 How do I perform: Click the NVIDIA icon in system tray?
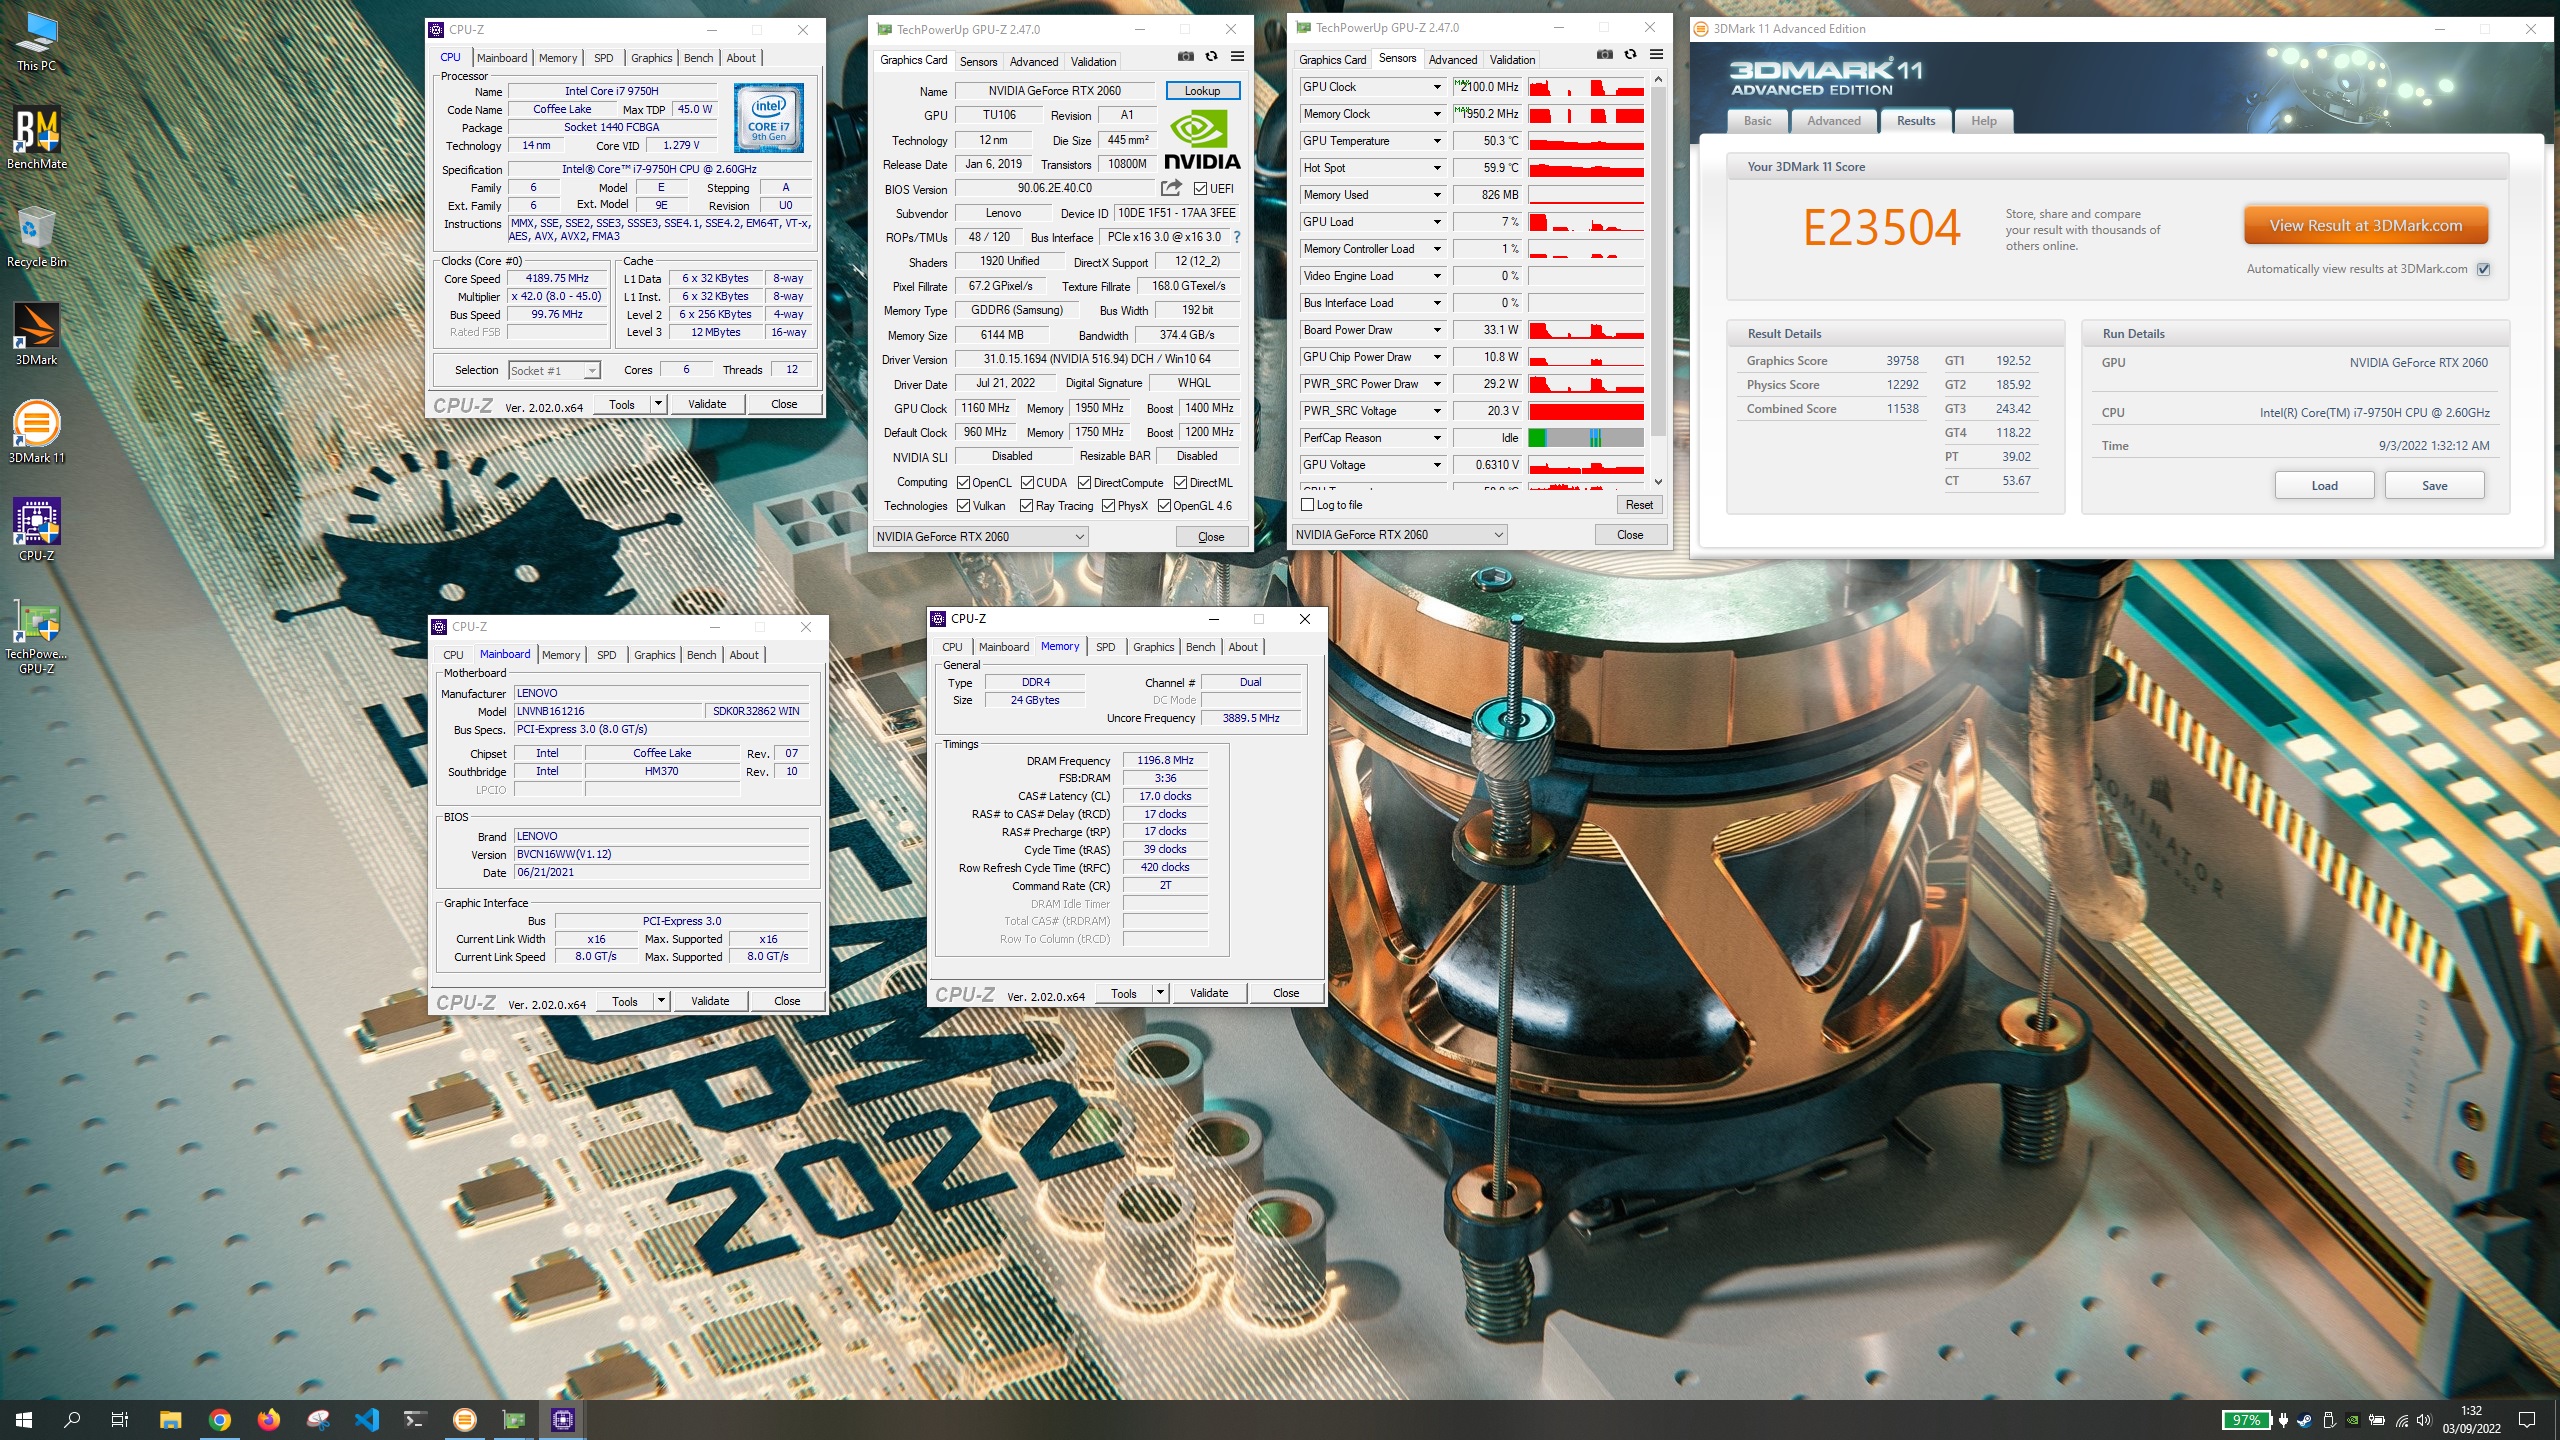(x=2353, y=1420)
